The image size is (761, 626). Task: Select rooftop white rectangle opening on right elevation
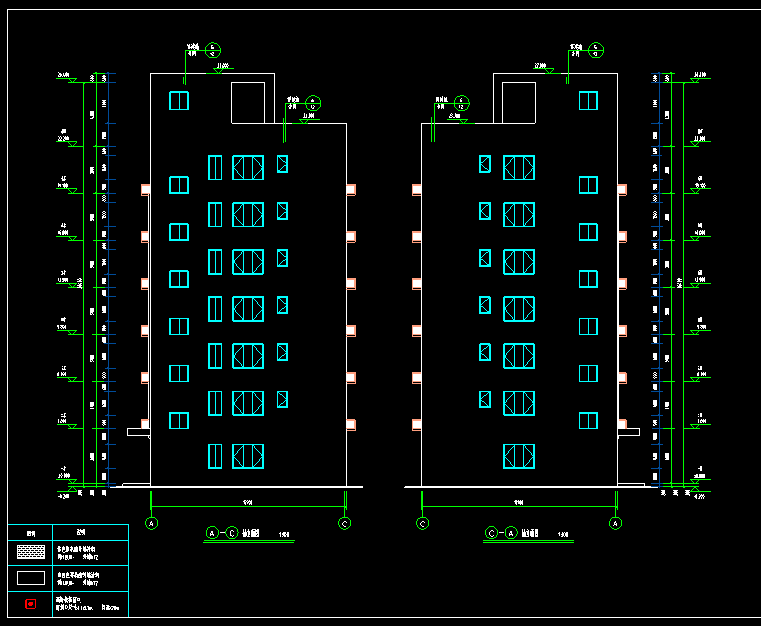pyautogui.click(x=519, y=103)
